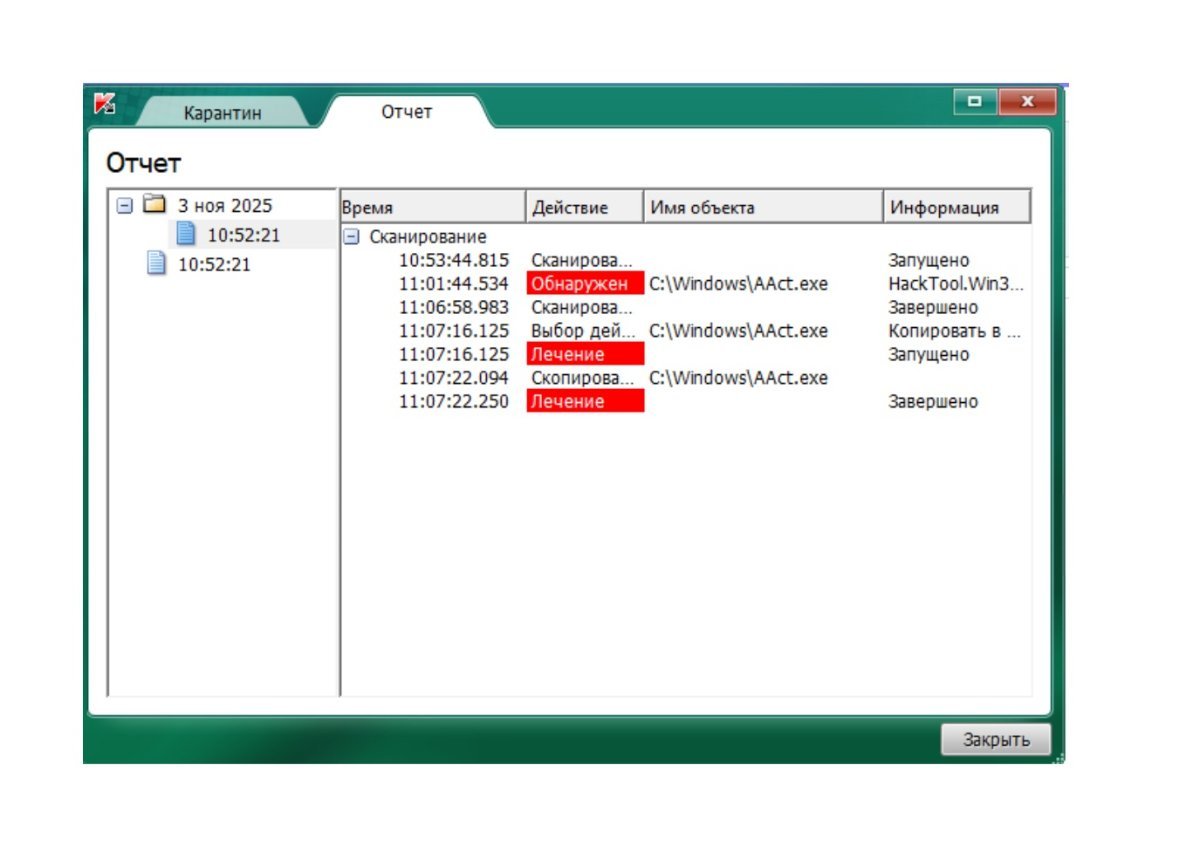Sort by the Действие column header

click(x=584, y=207)
